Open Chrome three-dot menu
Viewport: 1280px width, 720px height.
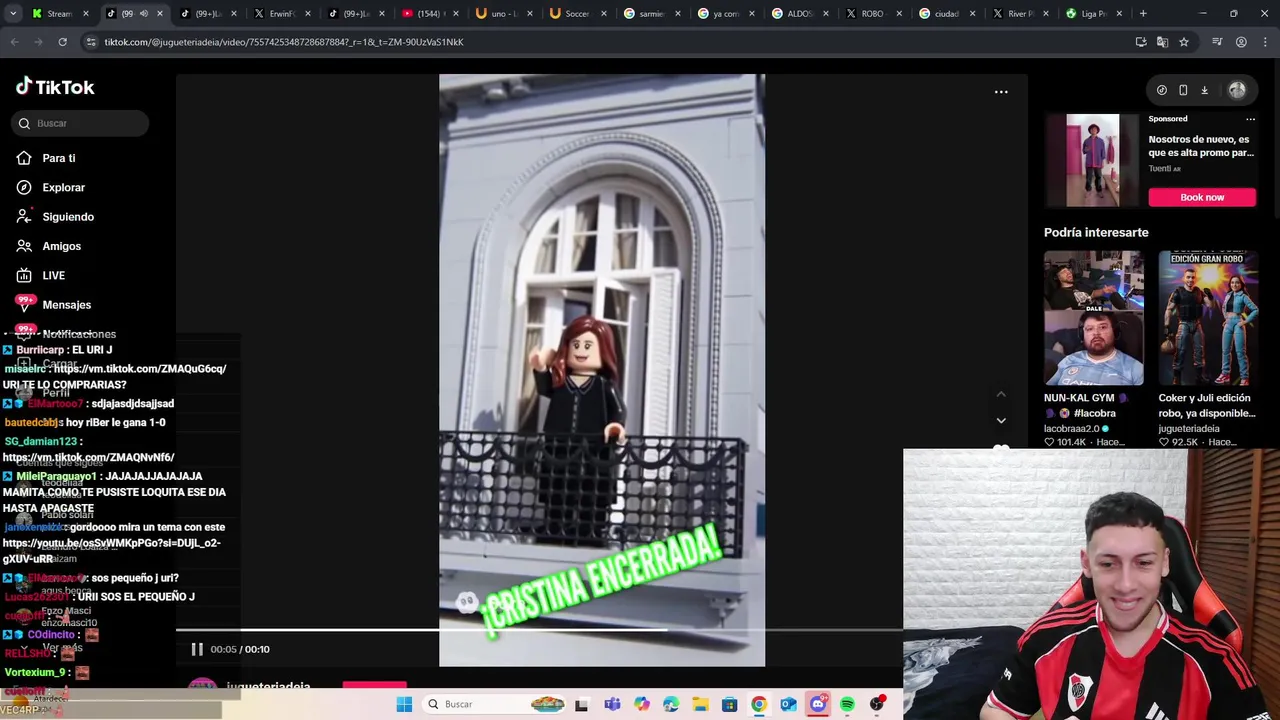1265,42
